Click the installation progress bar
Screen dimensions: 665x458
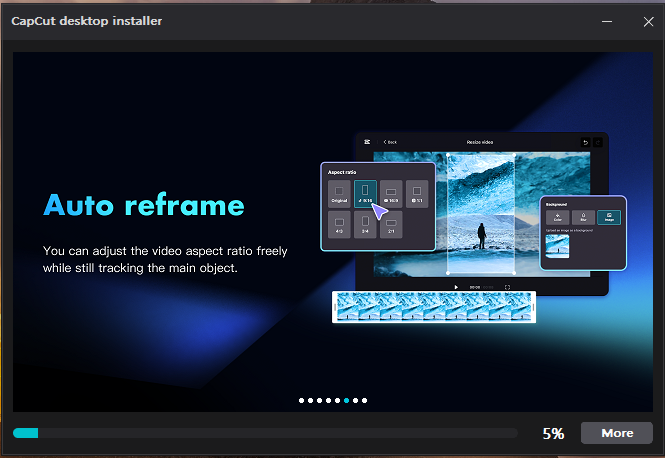(x=265, y=433)
